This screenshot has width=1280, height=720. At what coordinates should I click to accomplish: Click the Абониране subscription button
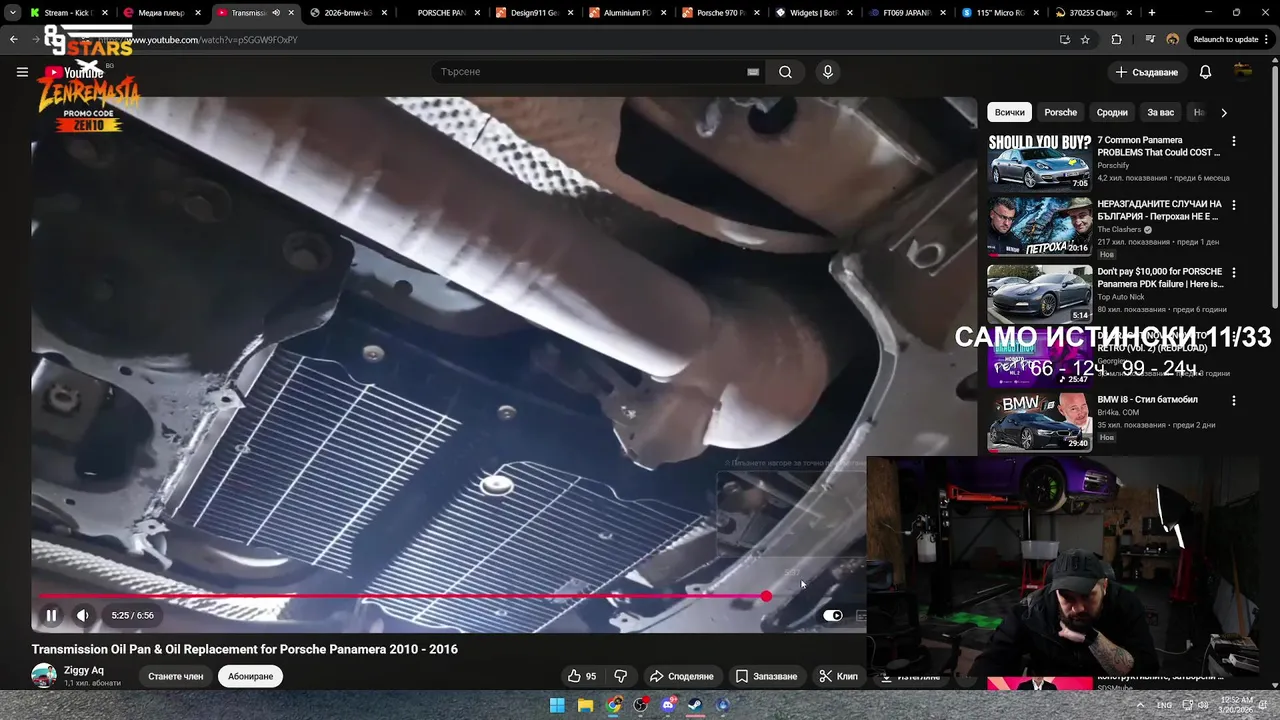(250, 676)
